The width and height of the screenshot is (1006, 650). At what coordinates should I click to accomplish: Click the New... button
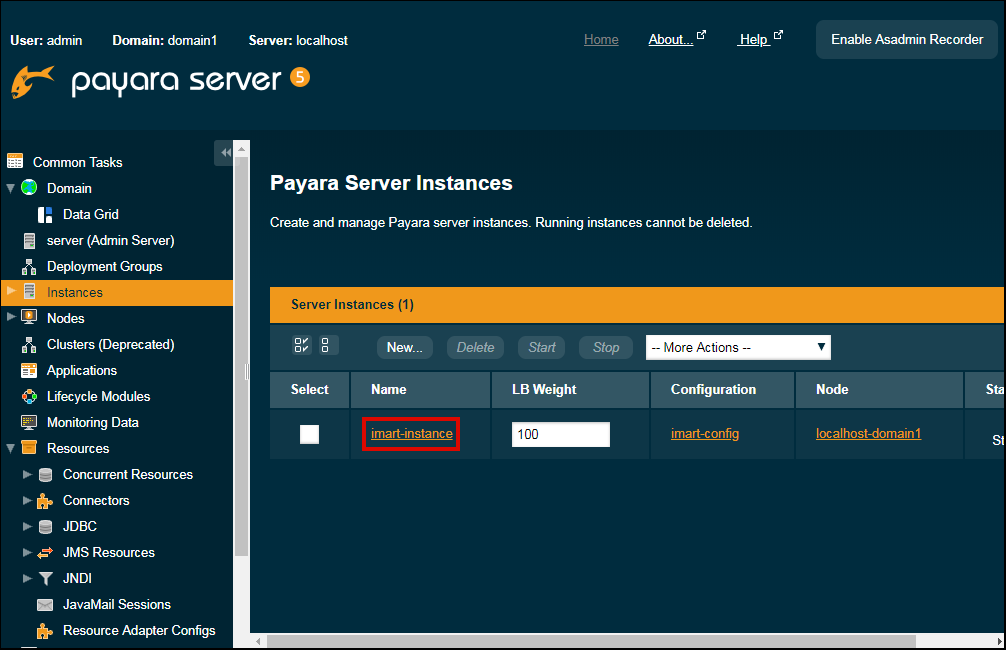click(404, 347)
